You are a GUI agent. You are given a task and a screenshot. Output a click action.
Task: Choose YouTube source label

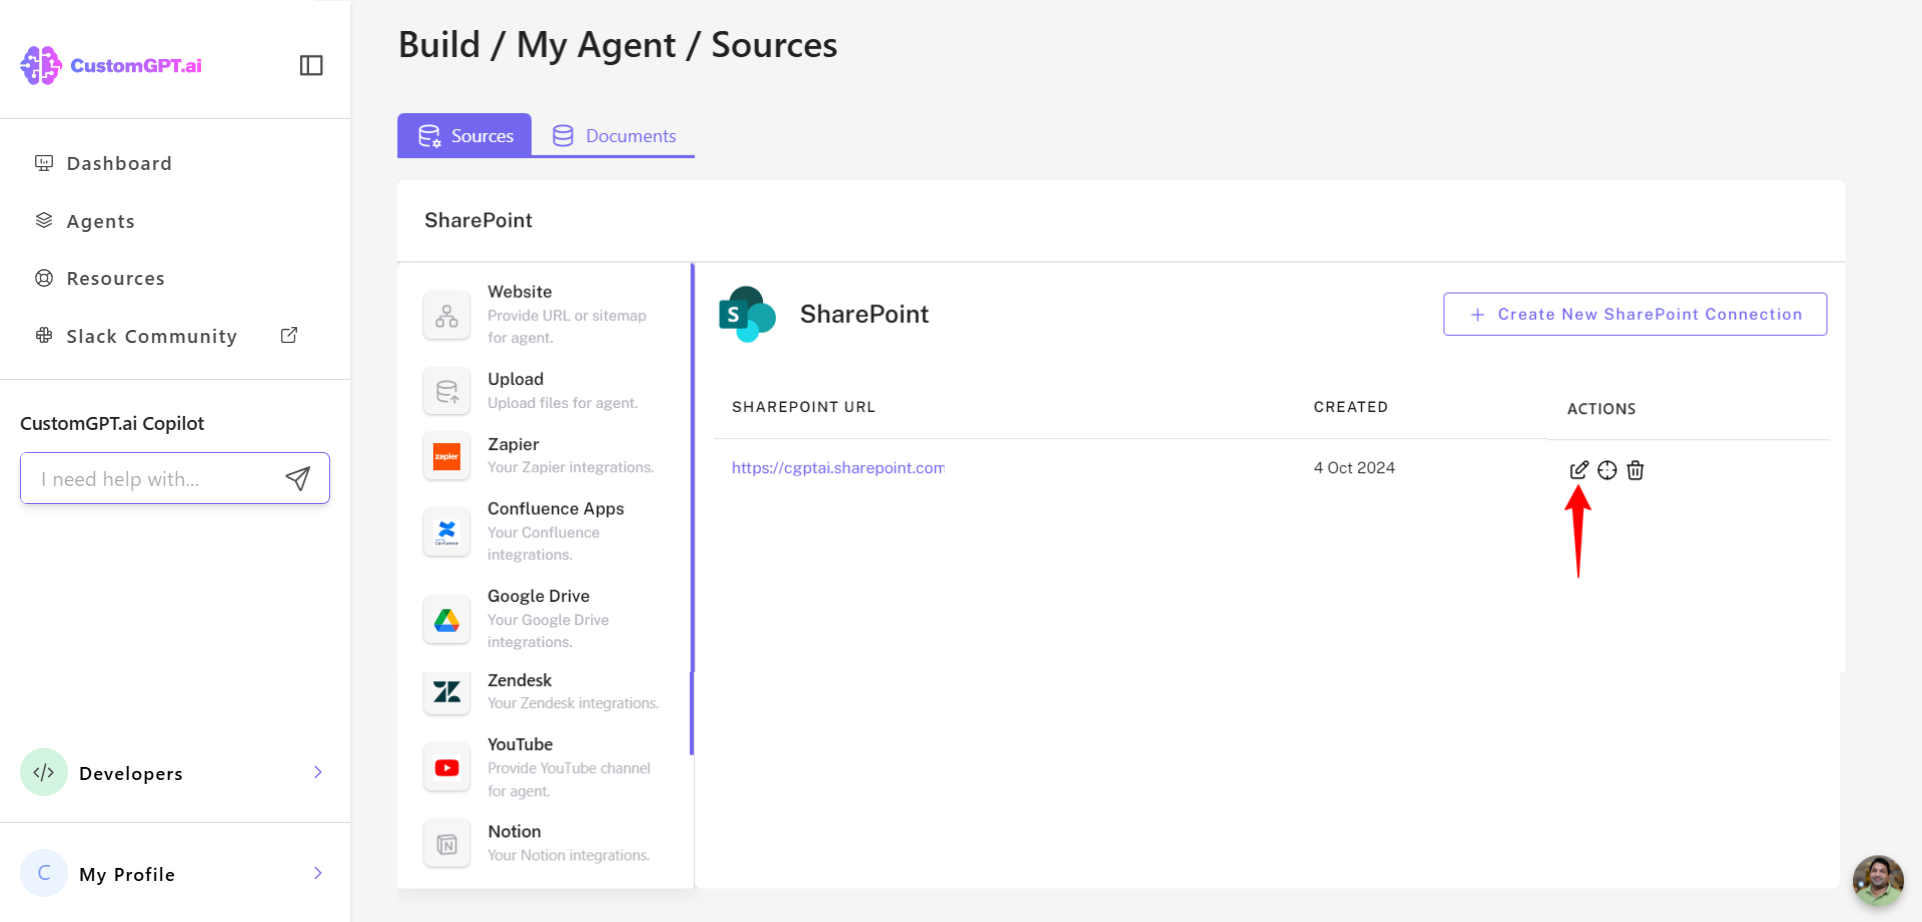tap(520, 744)
